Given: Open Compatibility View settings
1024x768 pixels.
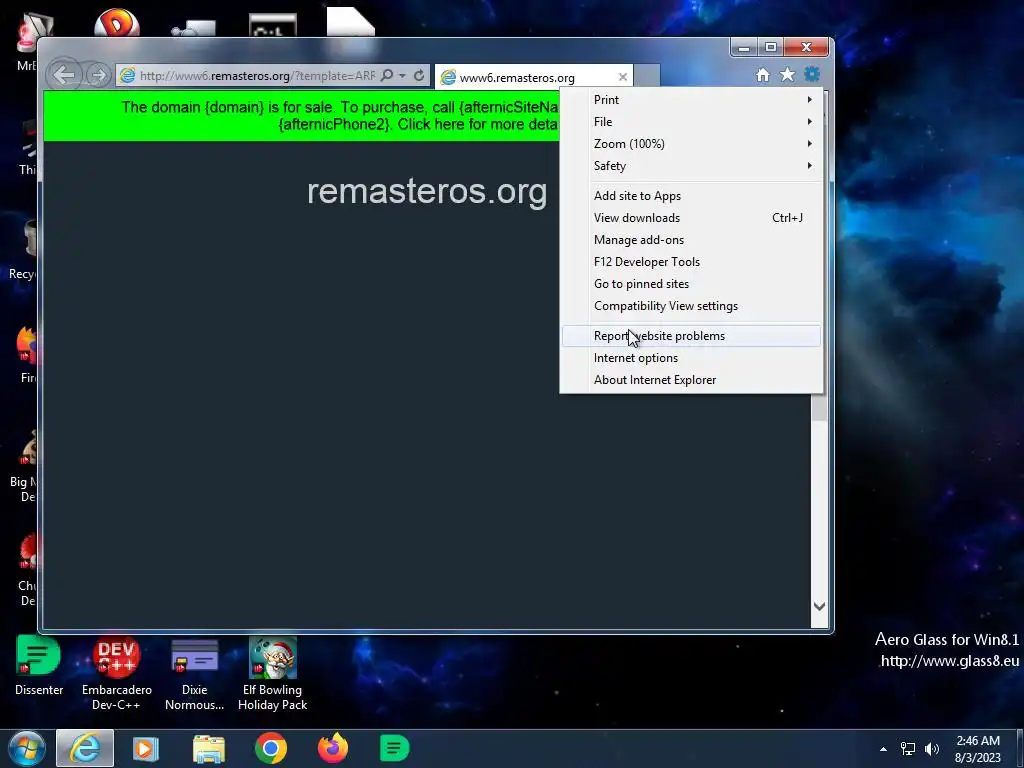Looking at the screenshot, I should tap(692, 306).
